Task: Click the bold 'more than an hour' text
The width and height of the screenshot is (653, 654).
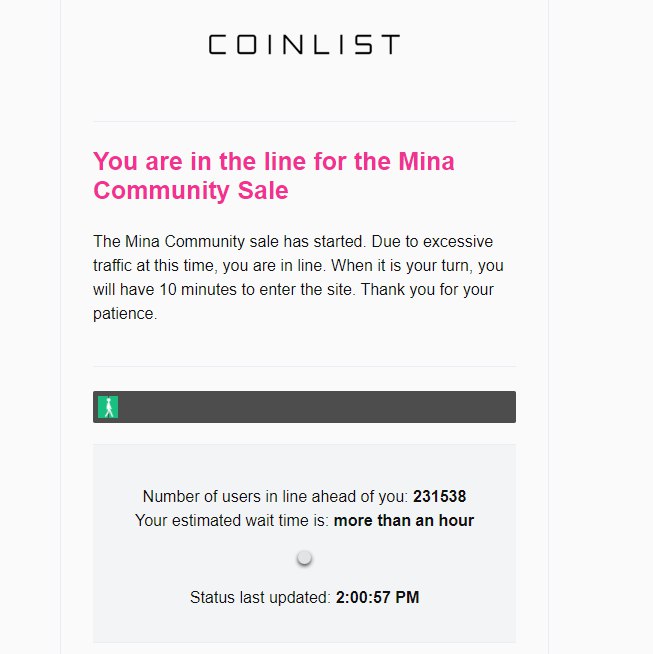Action: [404, 521]
